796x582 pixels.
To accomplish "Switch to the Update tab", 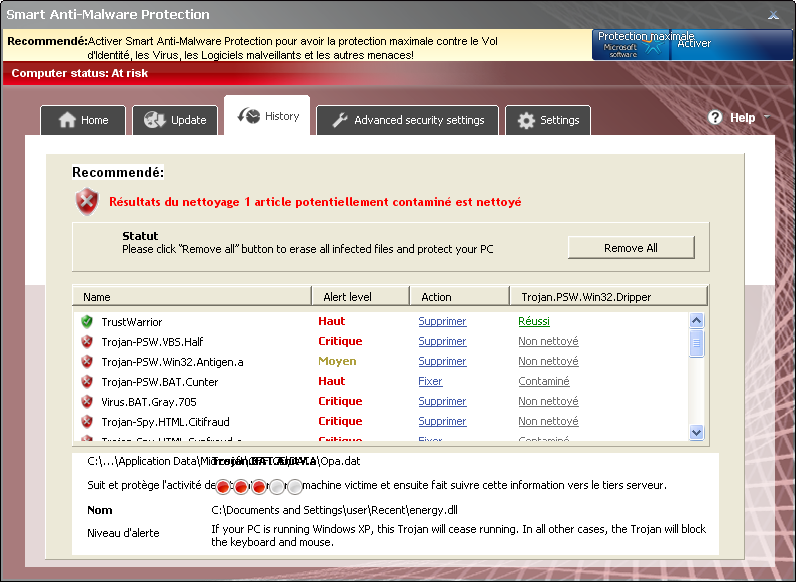I will [175, 120].
